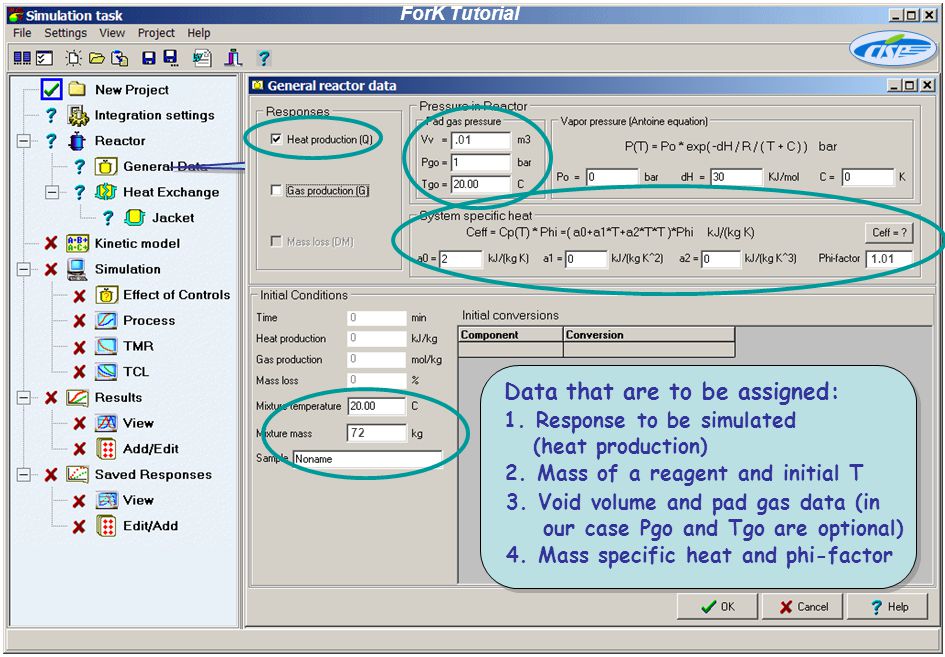Click the Component column header
945x657 pixels.
pos(510,335)
